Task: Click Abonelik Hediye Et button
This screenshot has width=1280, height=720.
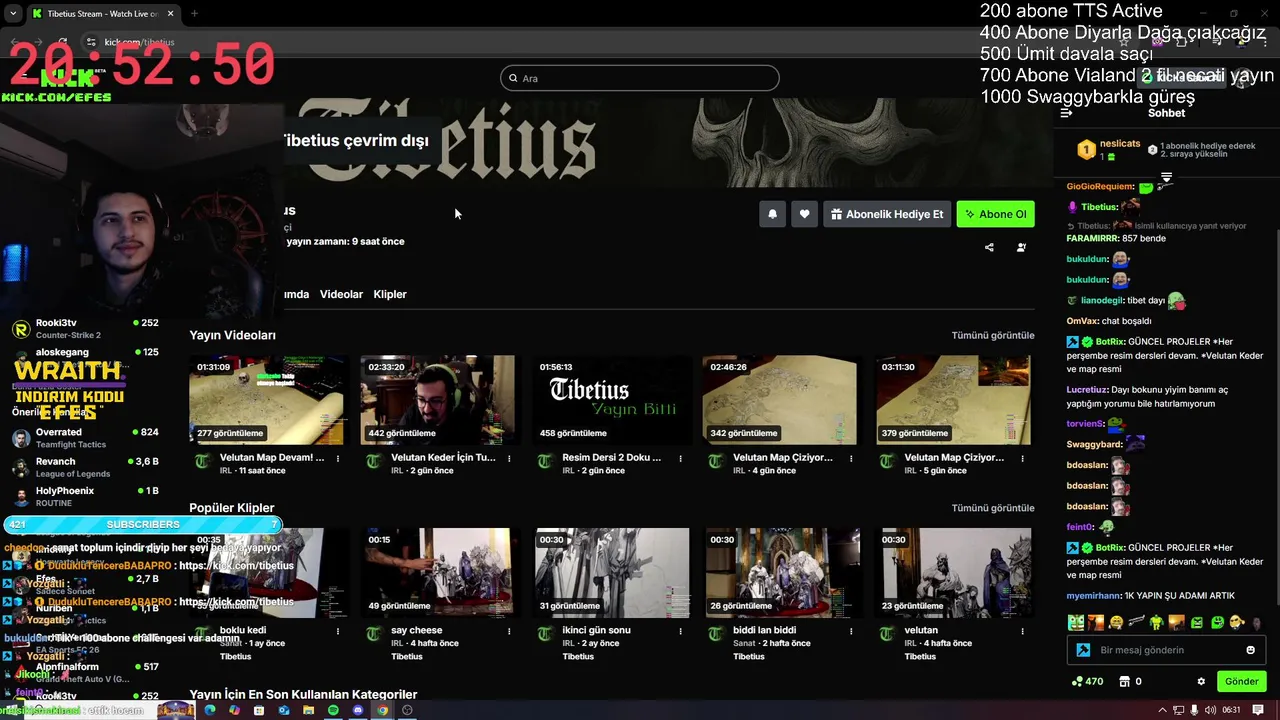Action: [886, 214]
